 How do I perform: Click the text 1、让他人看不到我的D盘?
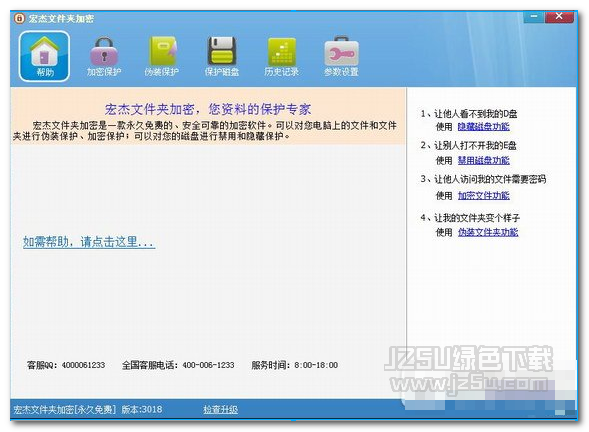[469, 113]
